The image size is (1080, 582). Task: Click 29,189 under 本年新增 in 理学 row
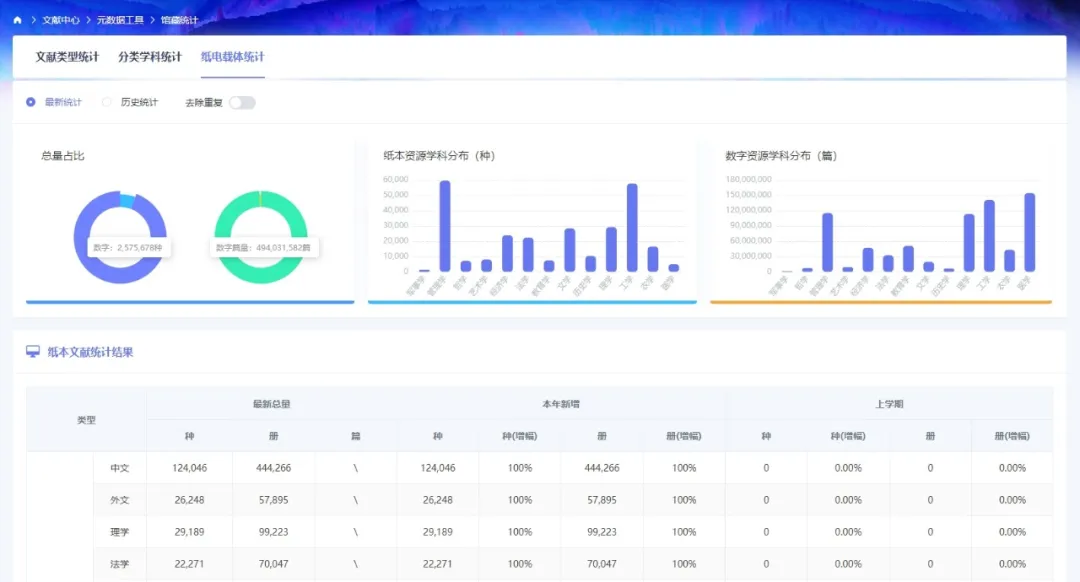coord(437,532)
